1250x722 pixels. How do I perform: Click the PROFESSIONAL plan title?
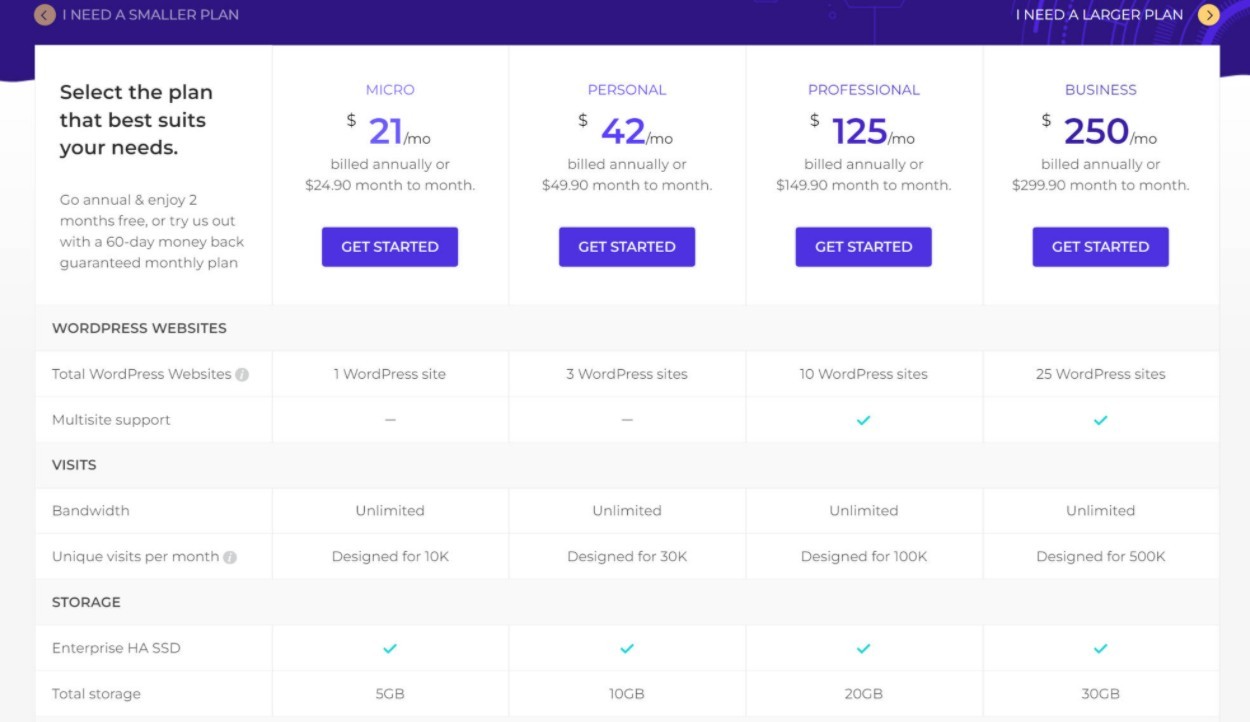(863, 90)
